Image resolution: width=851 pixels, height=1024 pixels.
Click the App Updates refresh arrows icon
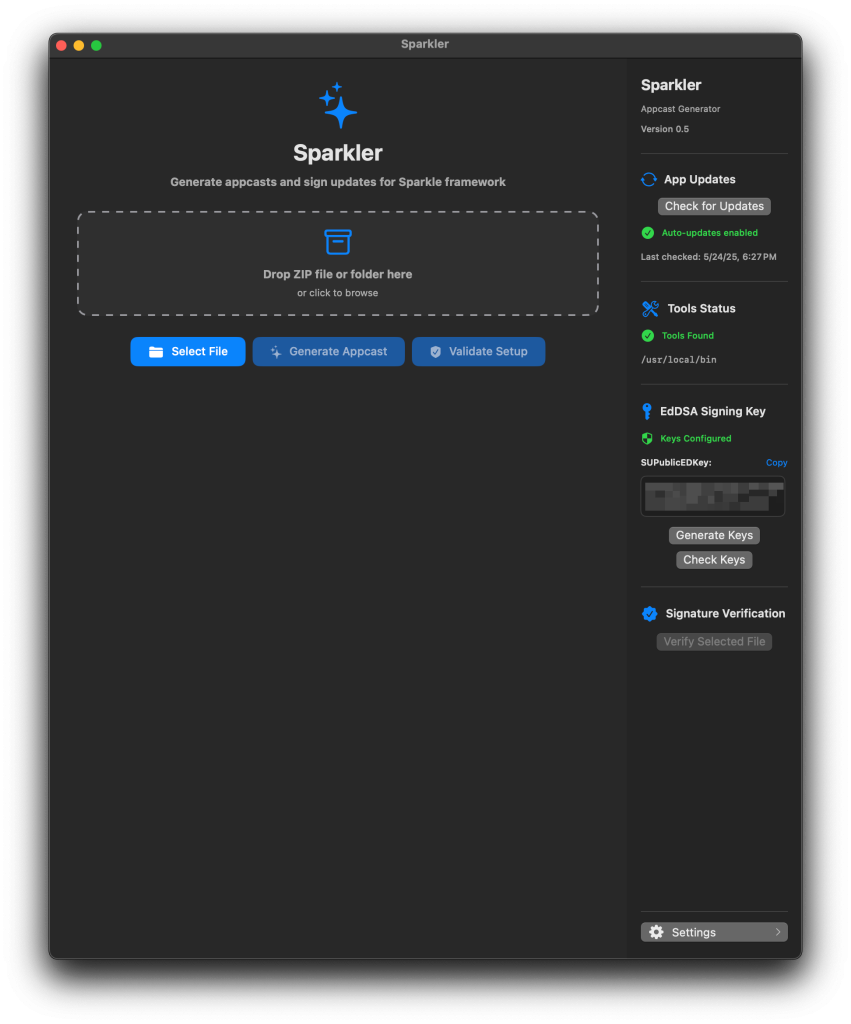[x=649, y=180]
